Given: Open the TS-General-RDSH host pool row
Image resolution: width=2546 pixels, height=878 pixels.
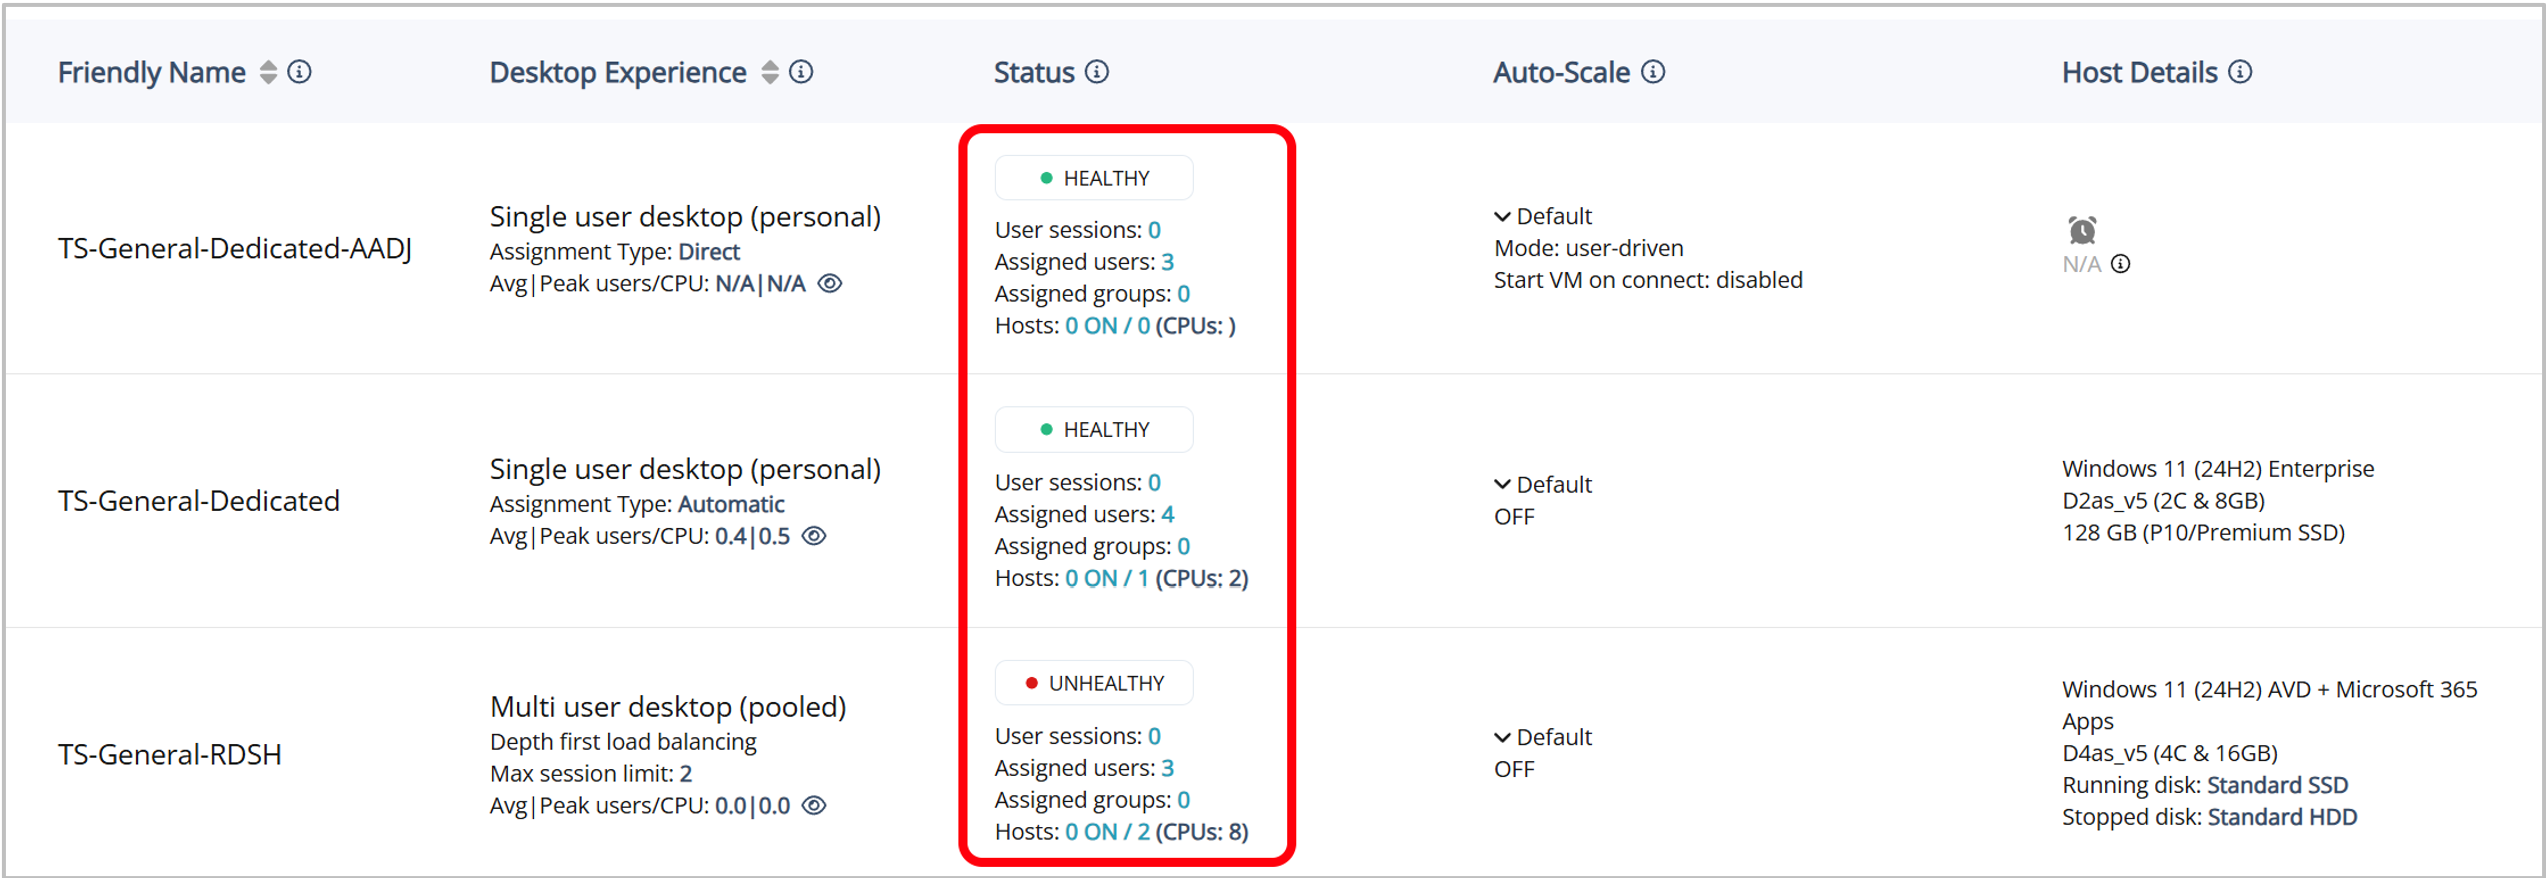Looking at the screenshot, I should pyautogui.click(x=170, y=755).
